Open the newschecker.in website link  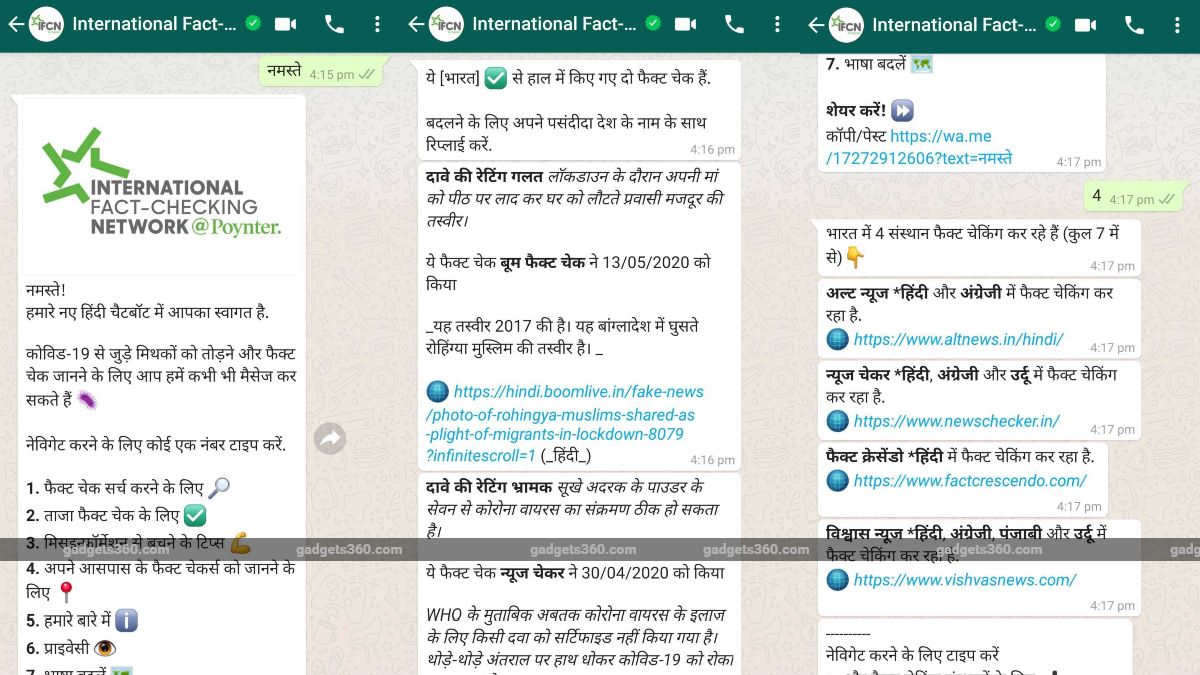coord(955,421)
